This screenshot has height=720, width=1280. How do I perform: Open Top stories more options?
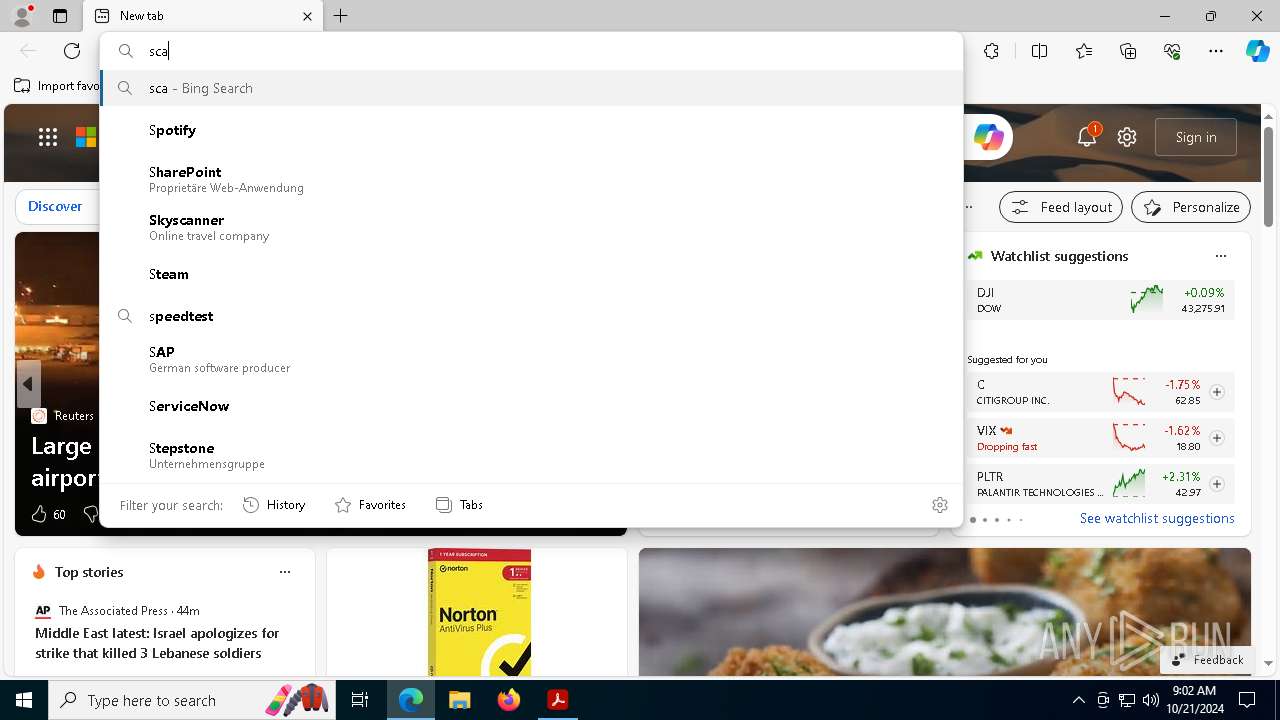(x=285, y=572)
